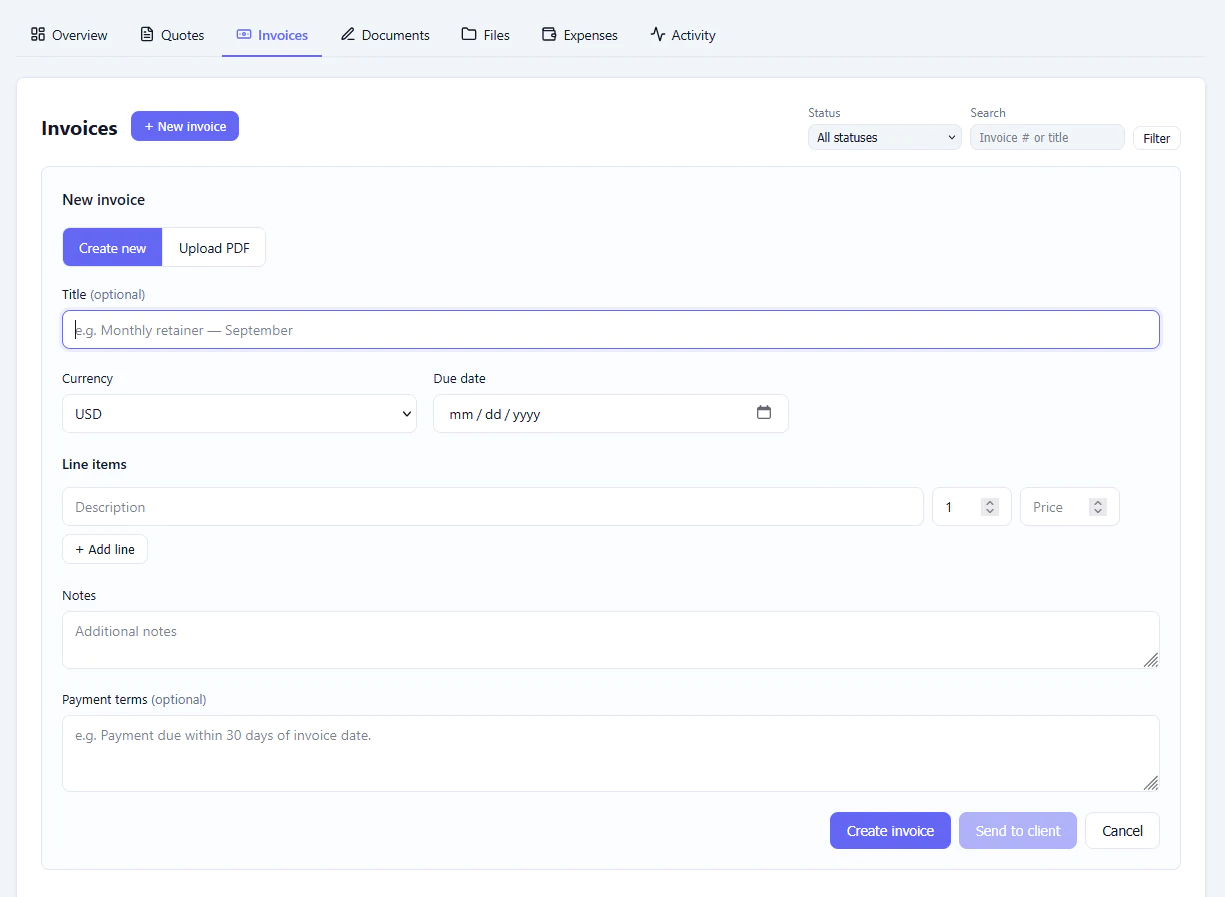Click the 'Line items' label
The width and height of the screenshot is (1225, 897).
pyautogui.click(x=94, y=464)
